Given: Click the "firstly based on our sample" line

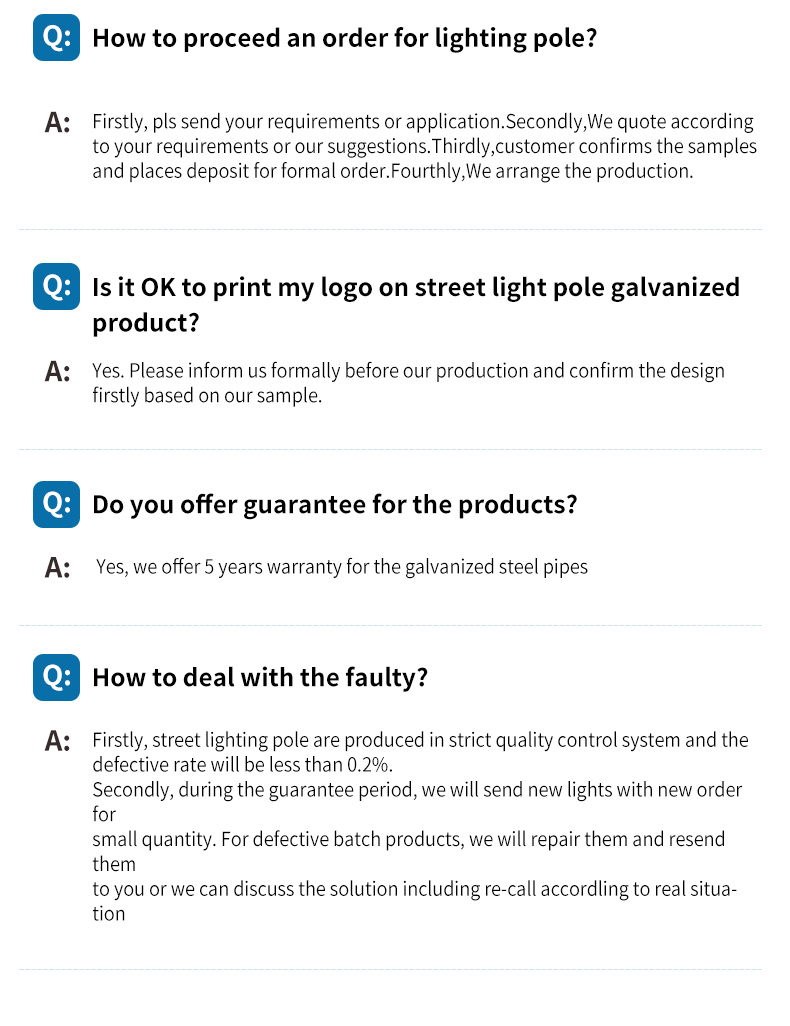Looking at the screenshot, I should click(207, 395).
